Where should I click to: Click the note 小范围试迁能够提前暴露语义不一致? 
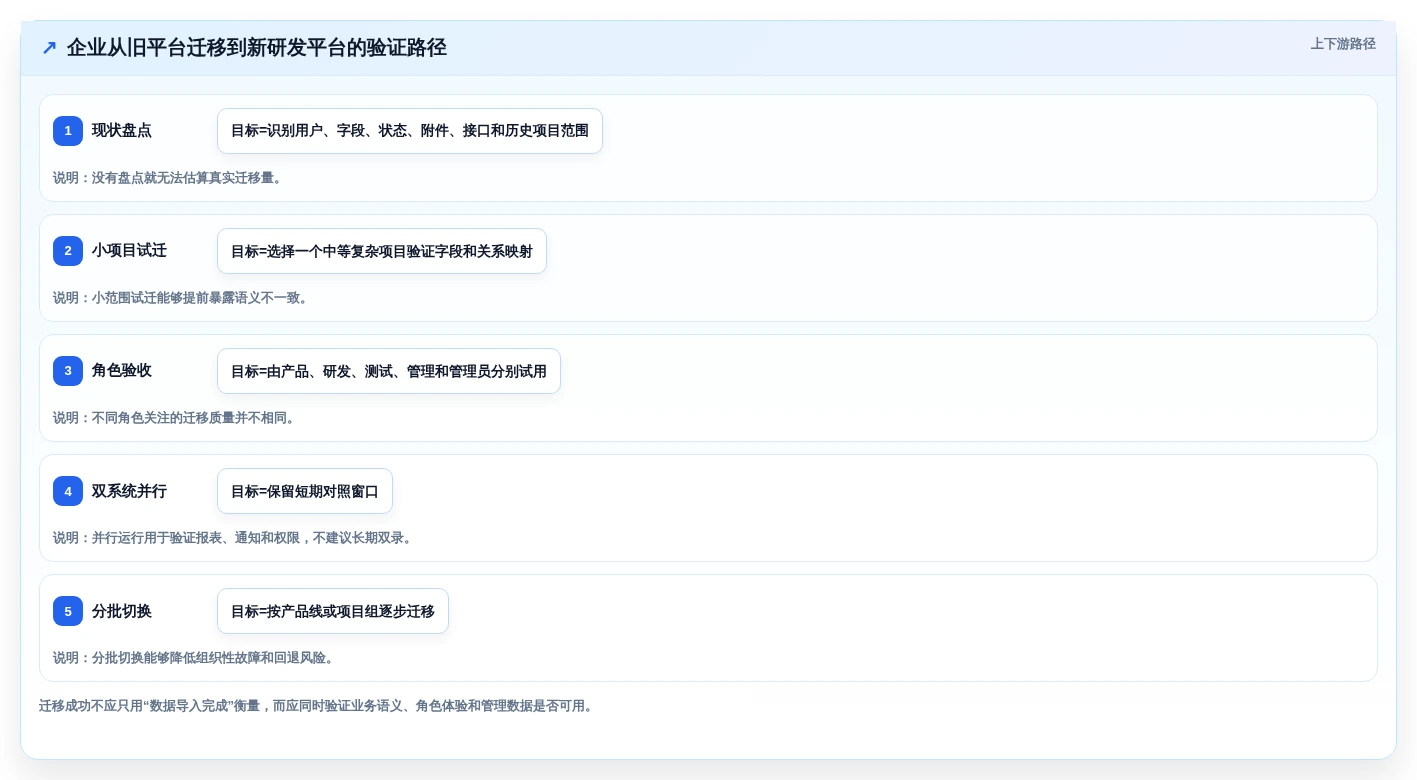(183, 298)
